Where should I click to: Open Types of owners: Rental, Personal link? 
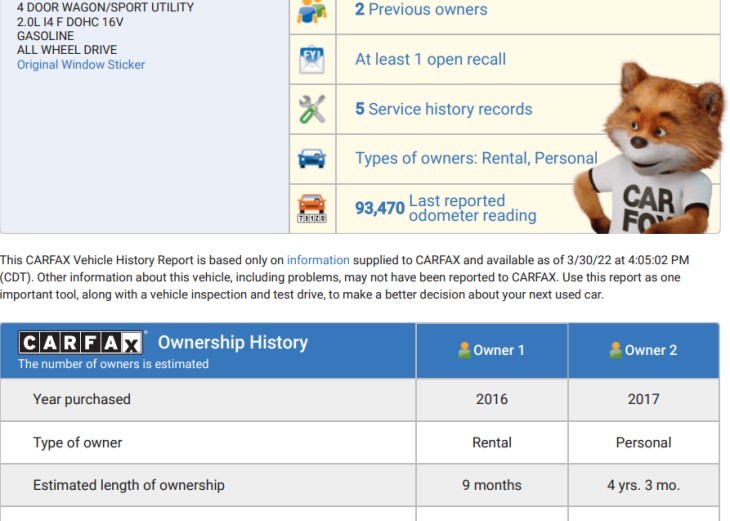coord(476,158)
